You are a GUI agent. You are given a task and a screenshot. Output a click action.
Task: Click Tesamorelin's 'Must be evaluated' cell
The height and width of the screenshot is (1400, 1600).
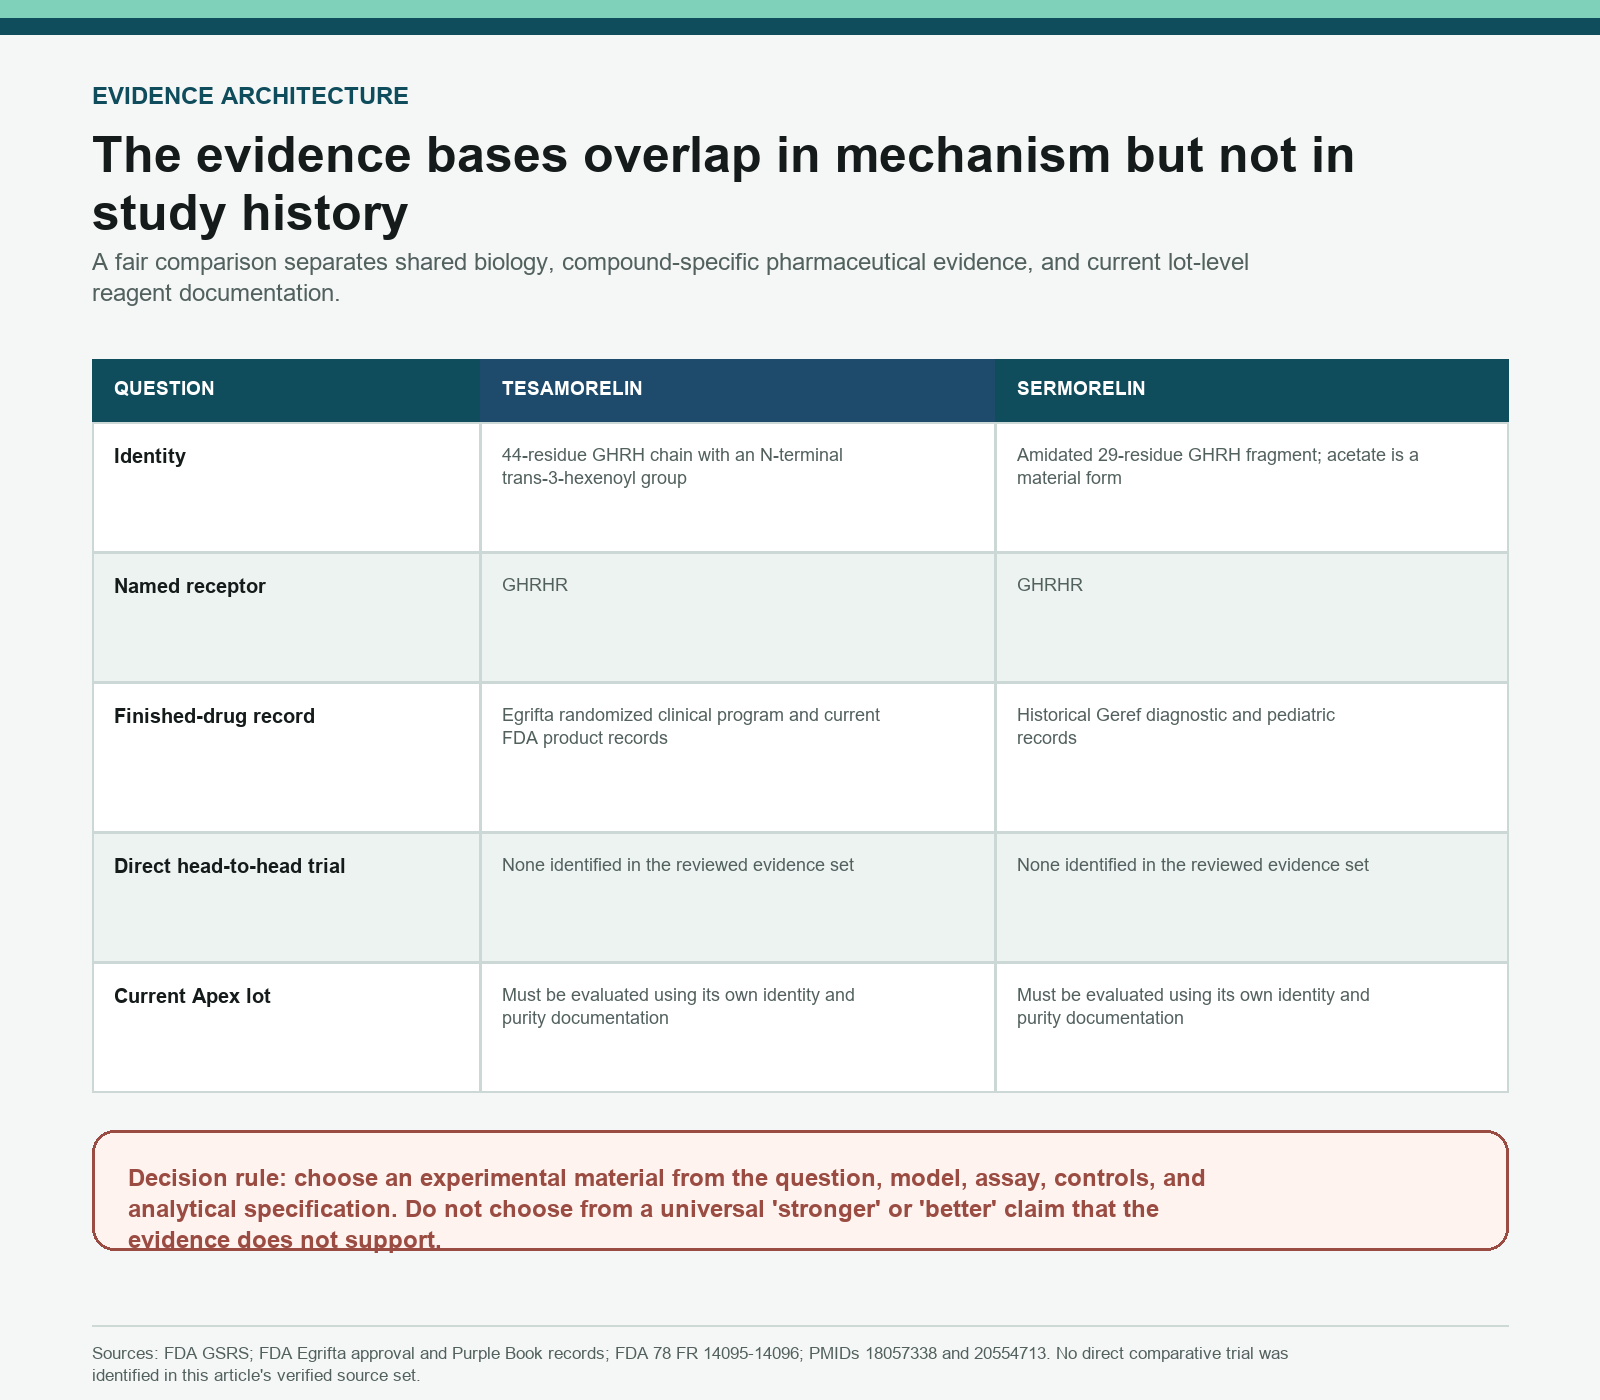[738, 1027]
